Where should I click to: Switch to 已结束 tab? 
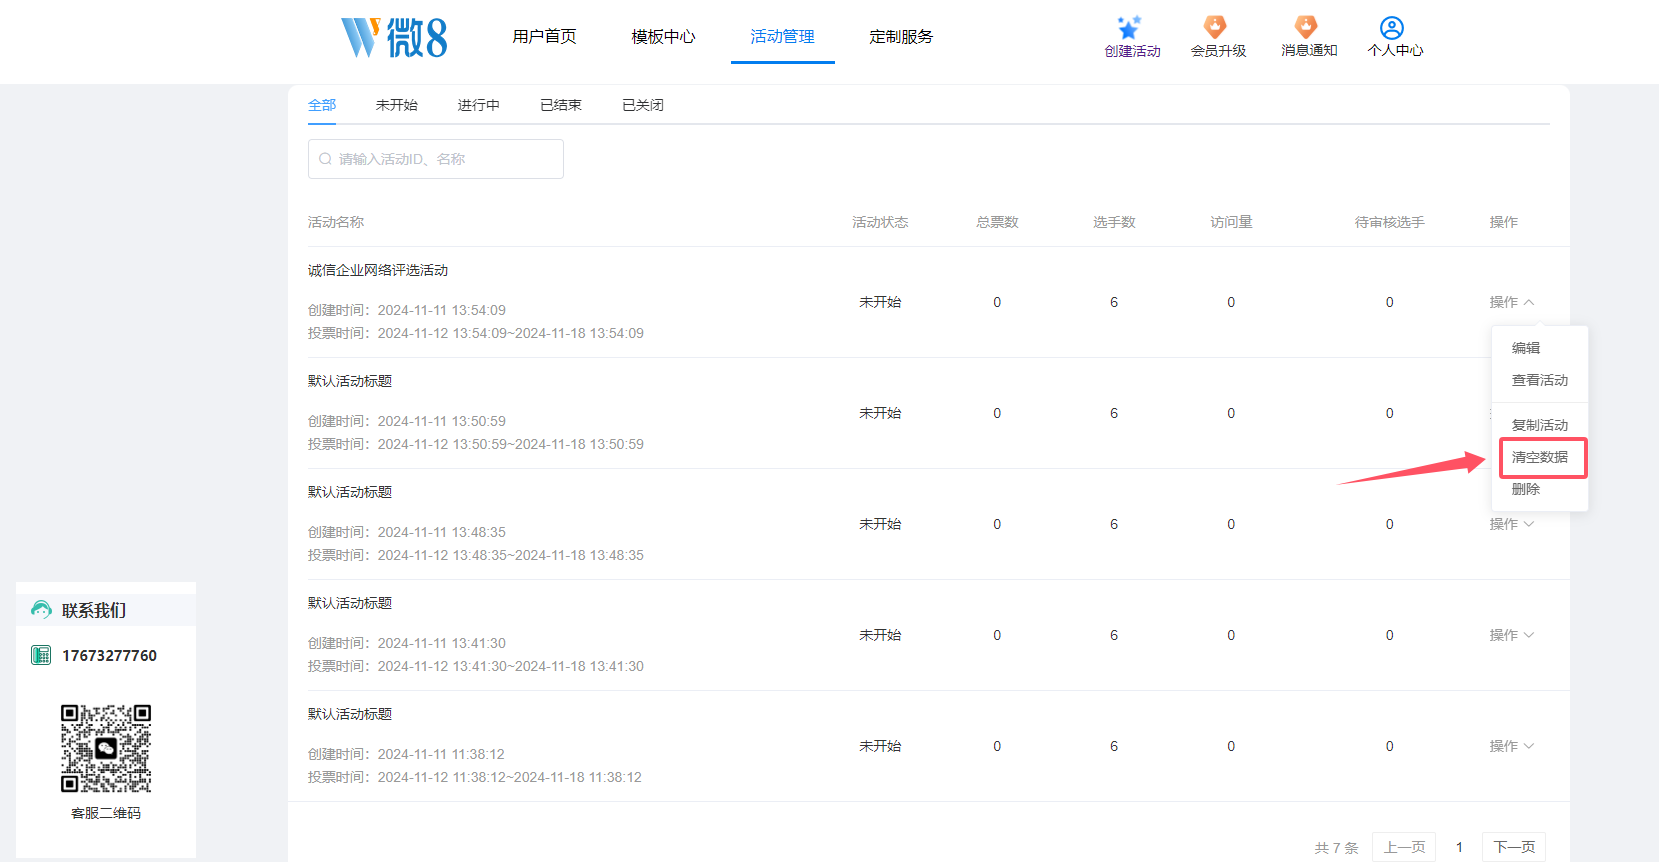[561, 105]
